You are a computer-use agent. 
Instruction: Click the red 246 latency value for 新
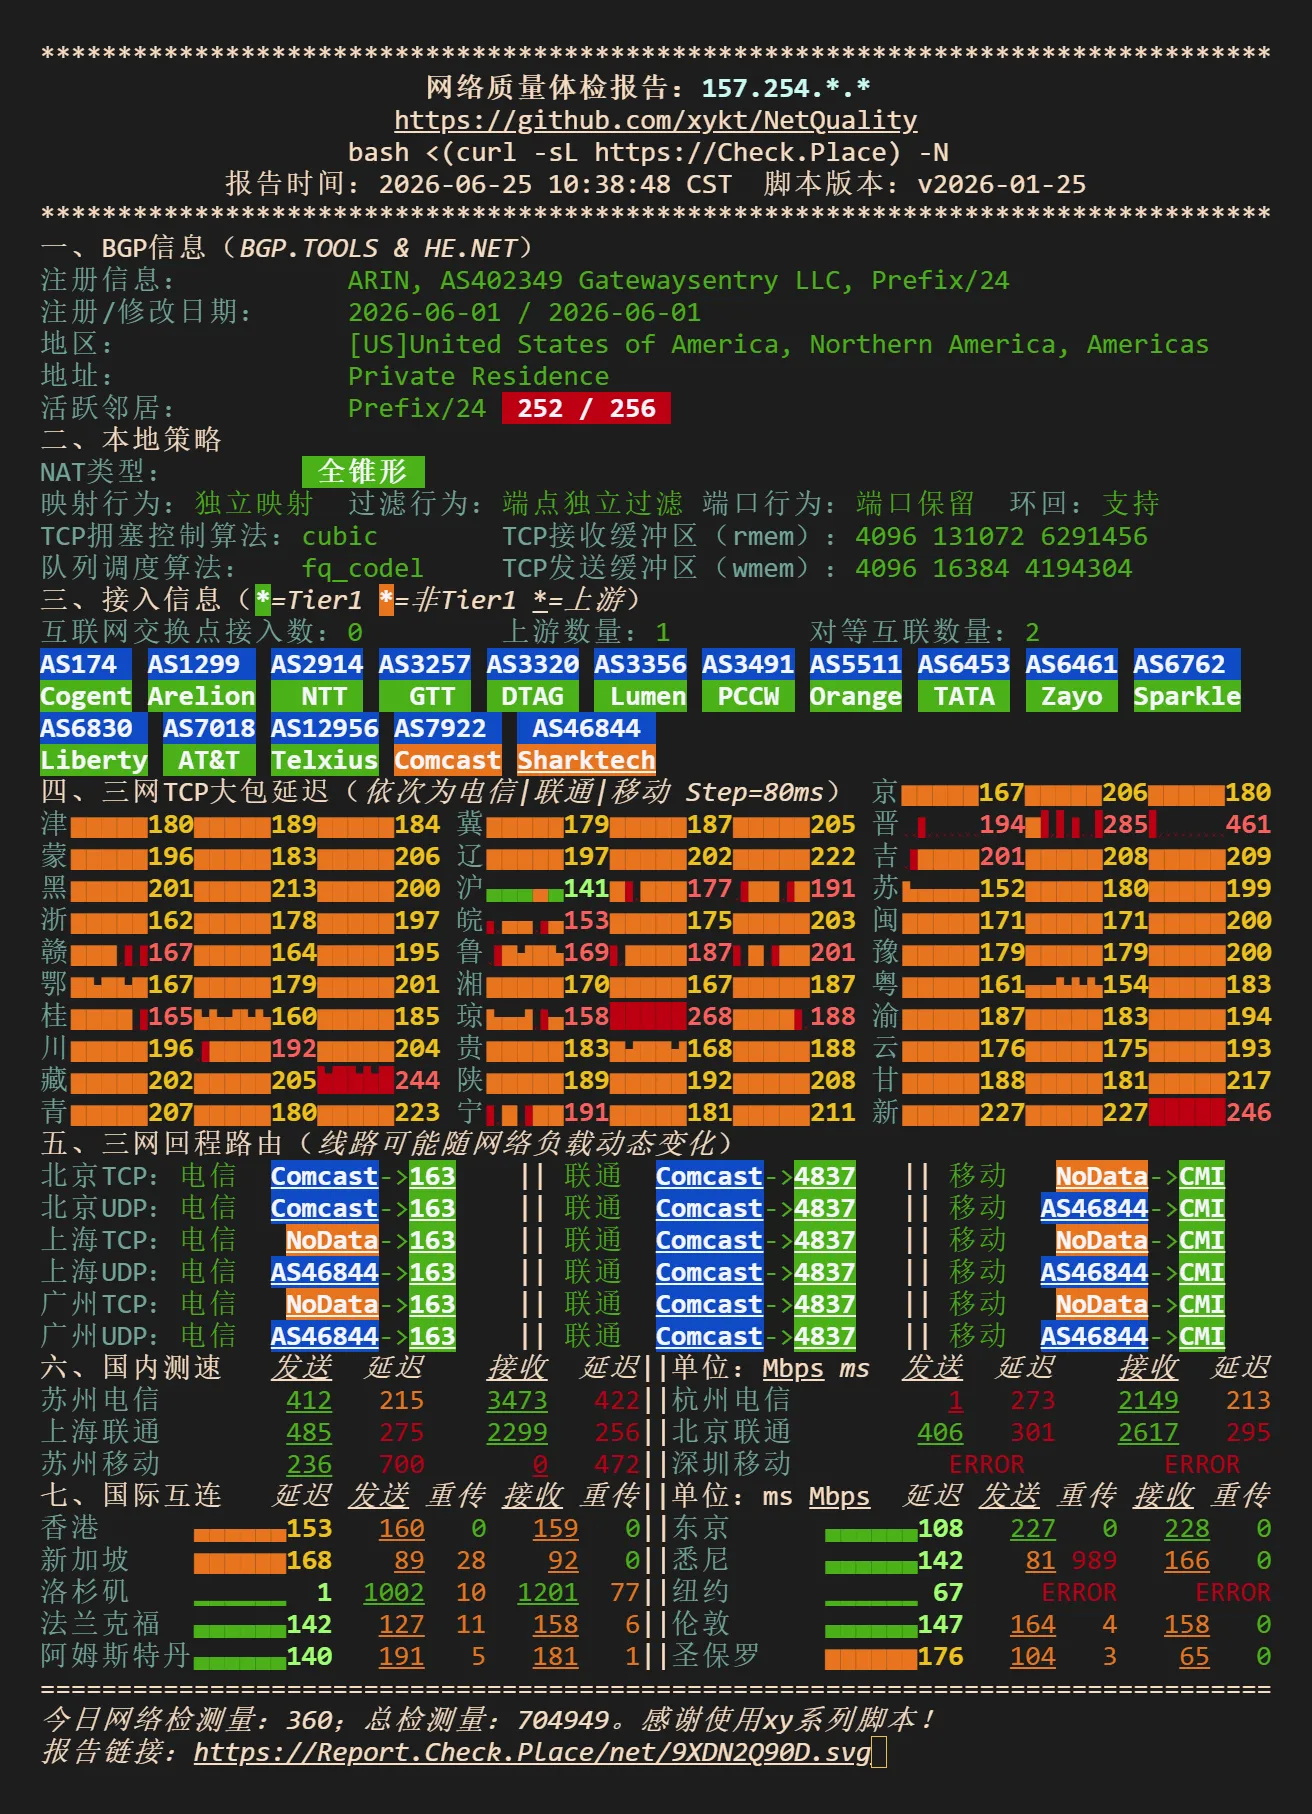1248,1112
